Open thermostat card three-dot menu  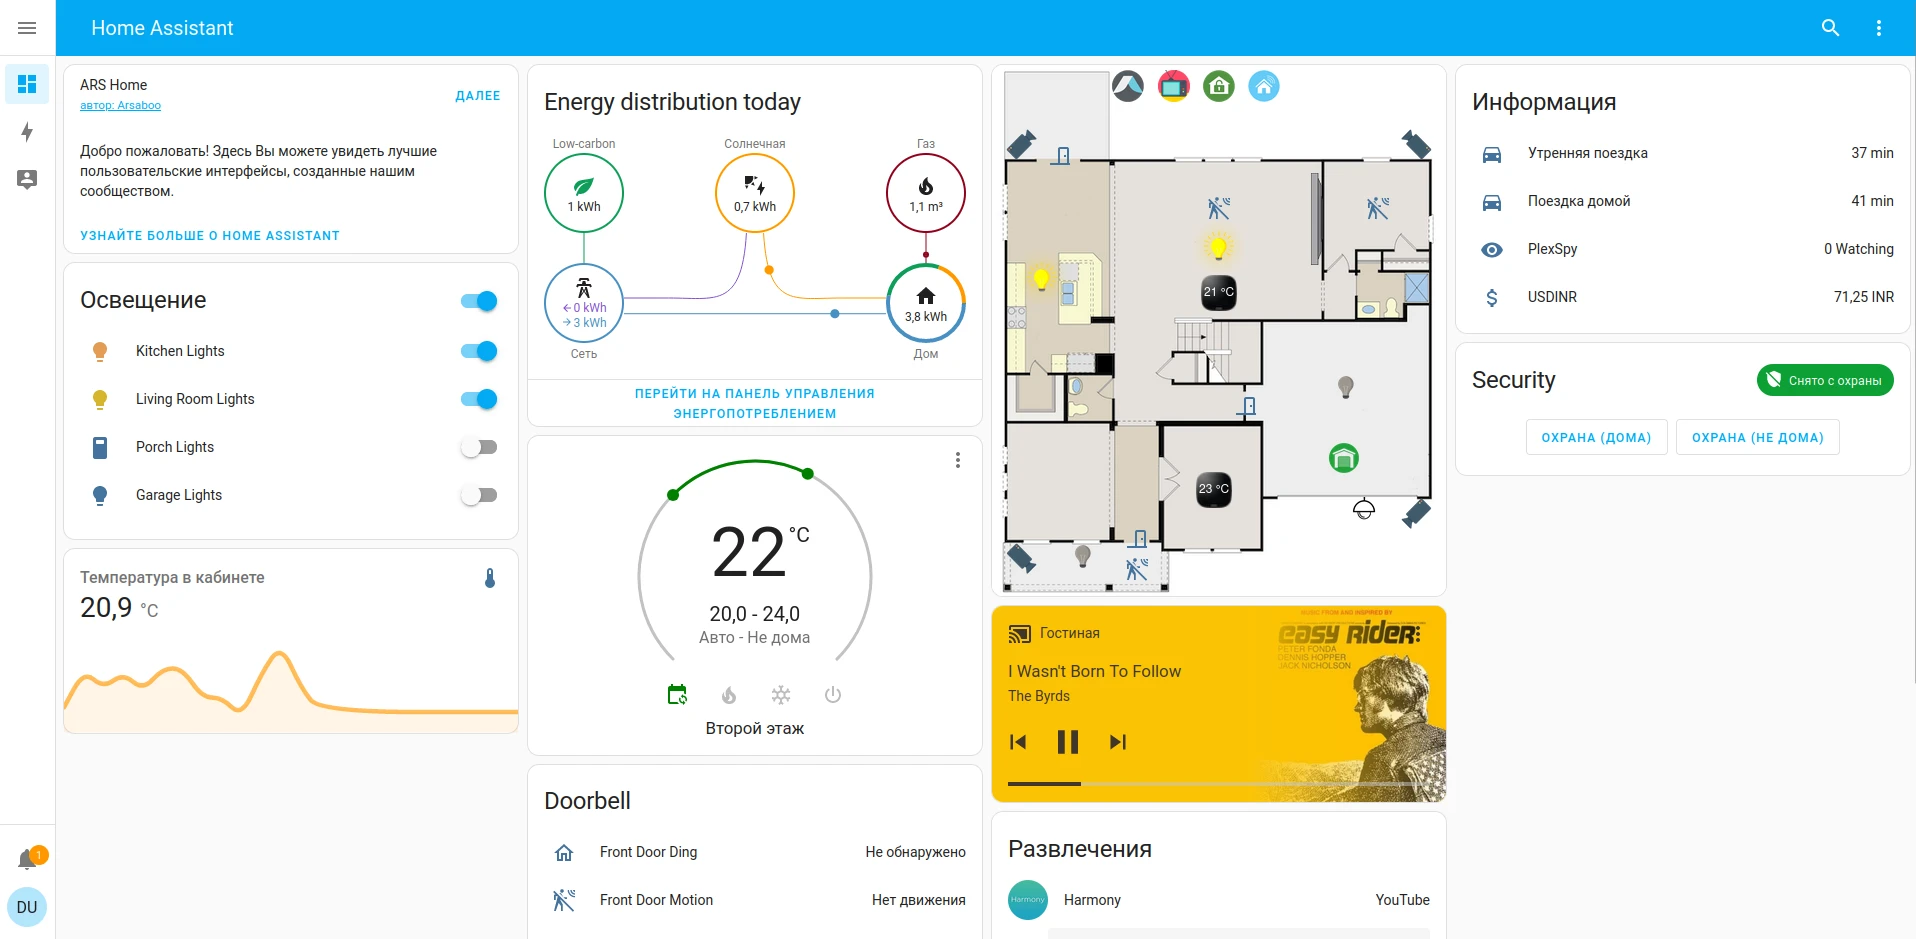(x=957, y=460)
